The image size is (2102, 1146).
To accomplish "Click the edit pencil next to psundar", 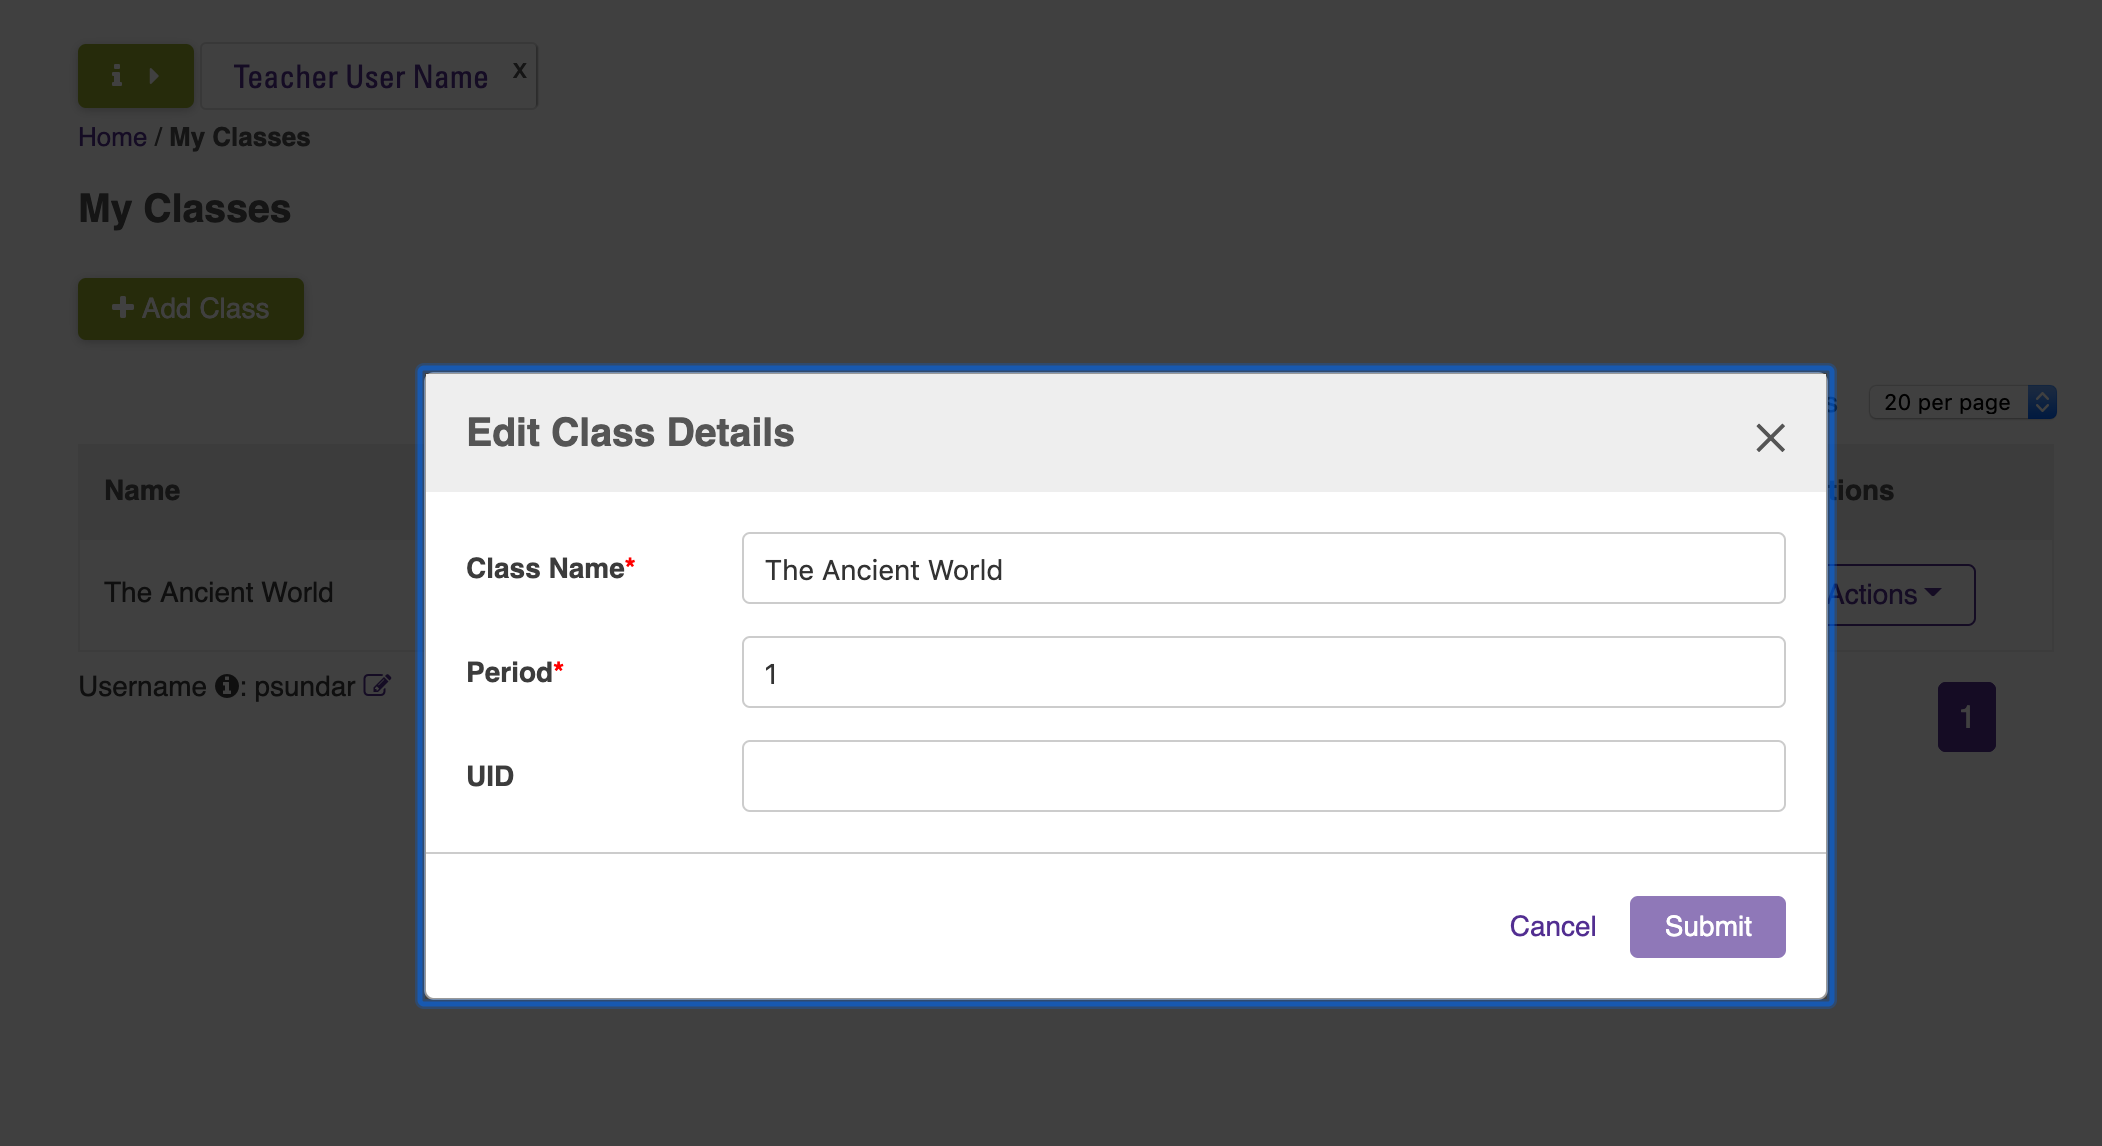I will tap(378, 685).
